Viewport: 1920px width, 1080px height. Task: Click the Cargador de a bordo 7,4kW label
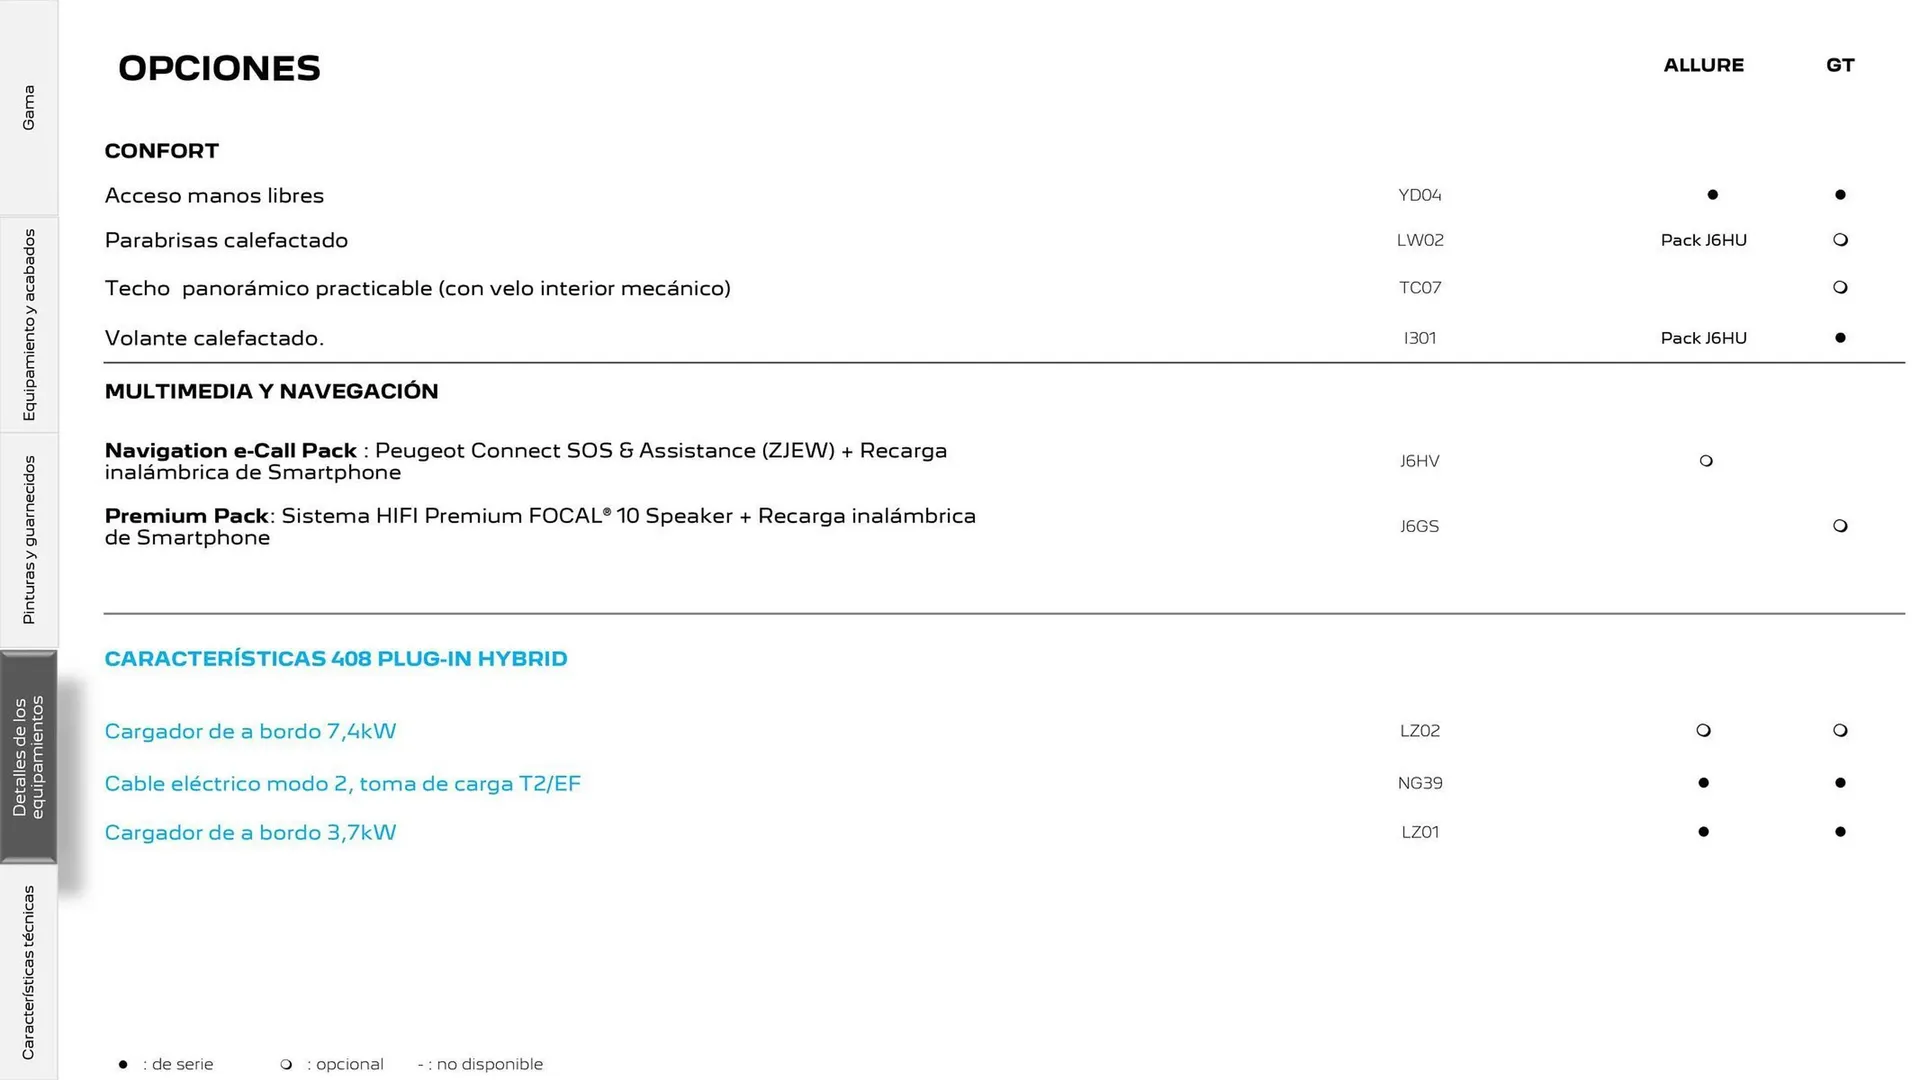coord(250,731)
